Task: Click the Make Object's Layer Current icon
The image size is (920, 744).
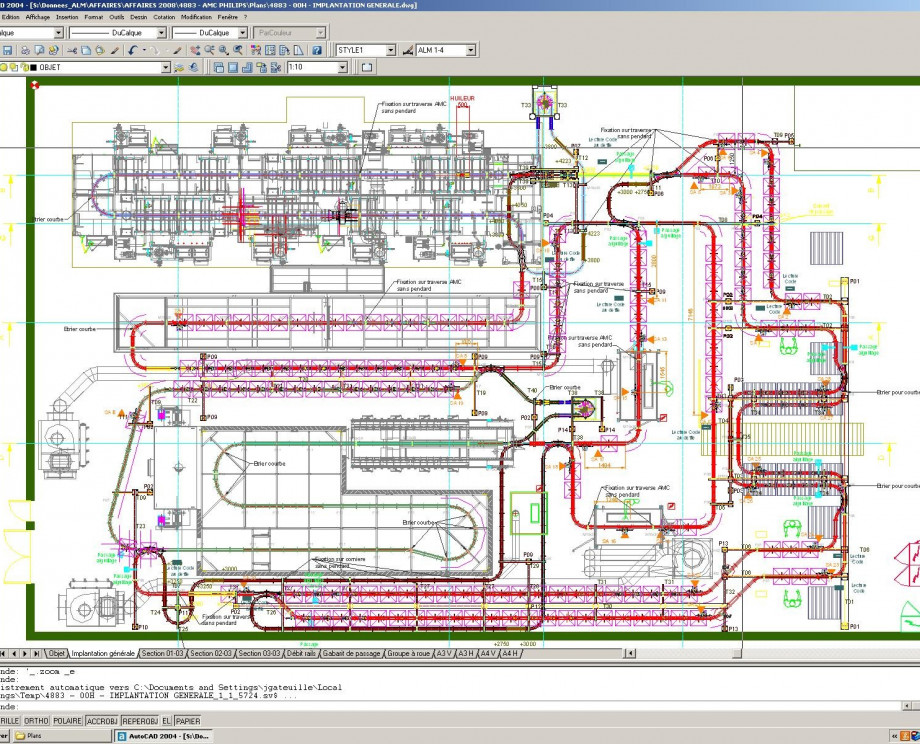Action: coord(180,67)
